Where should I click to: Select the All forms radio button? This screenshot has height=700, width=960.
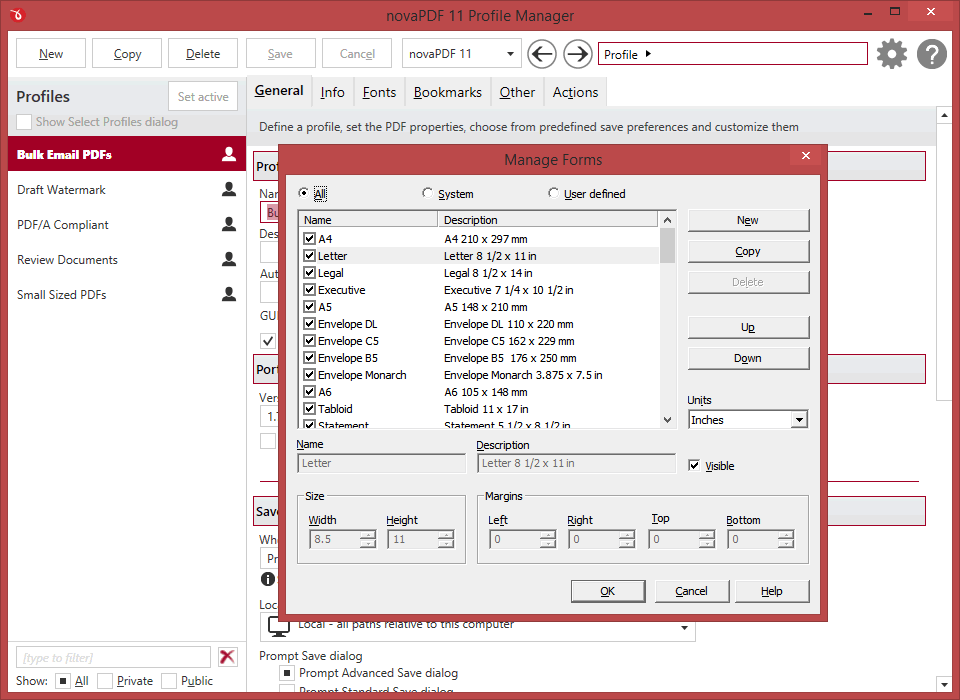point(304,193)
